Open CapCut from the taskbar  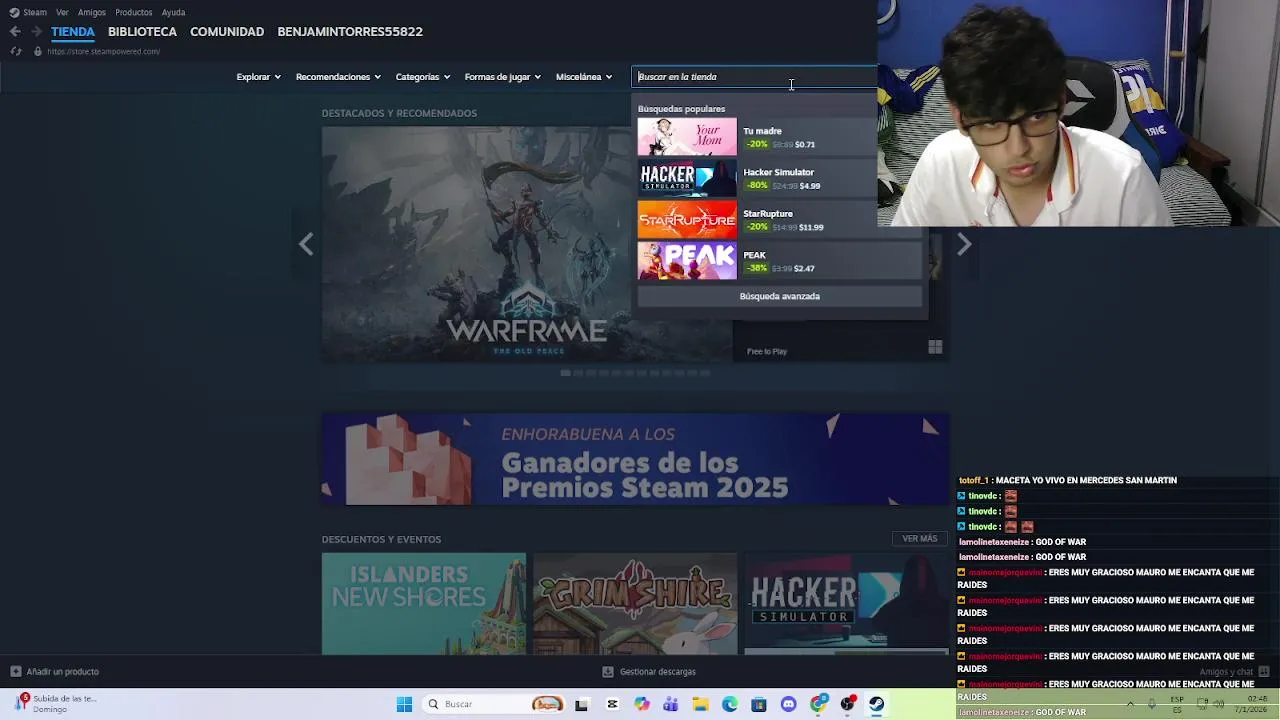coord(612,704)
